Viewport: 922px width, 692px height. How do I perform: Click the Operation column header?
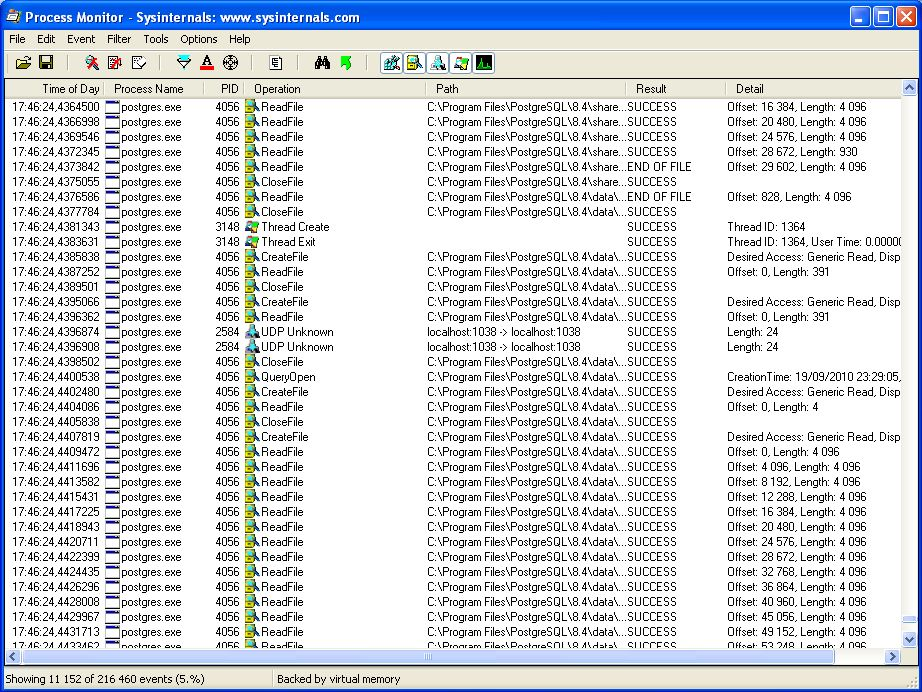[x=335, y=89]
